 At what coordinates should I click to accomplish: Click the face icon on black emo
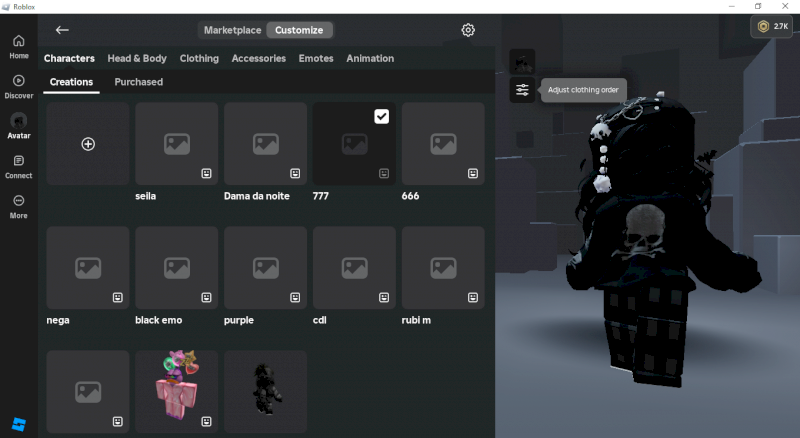click(x=206, y=298)
